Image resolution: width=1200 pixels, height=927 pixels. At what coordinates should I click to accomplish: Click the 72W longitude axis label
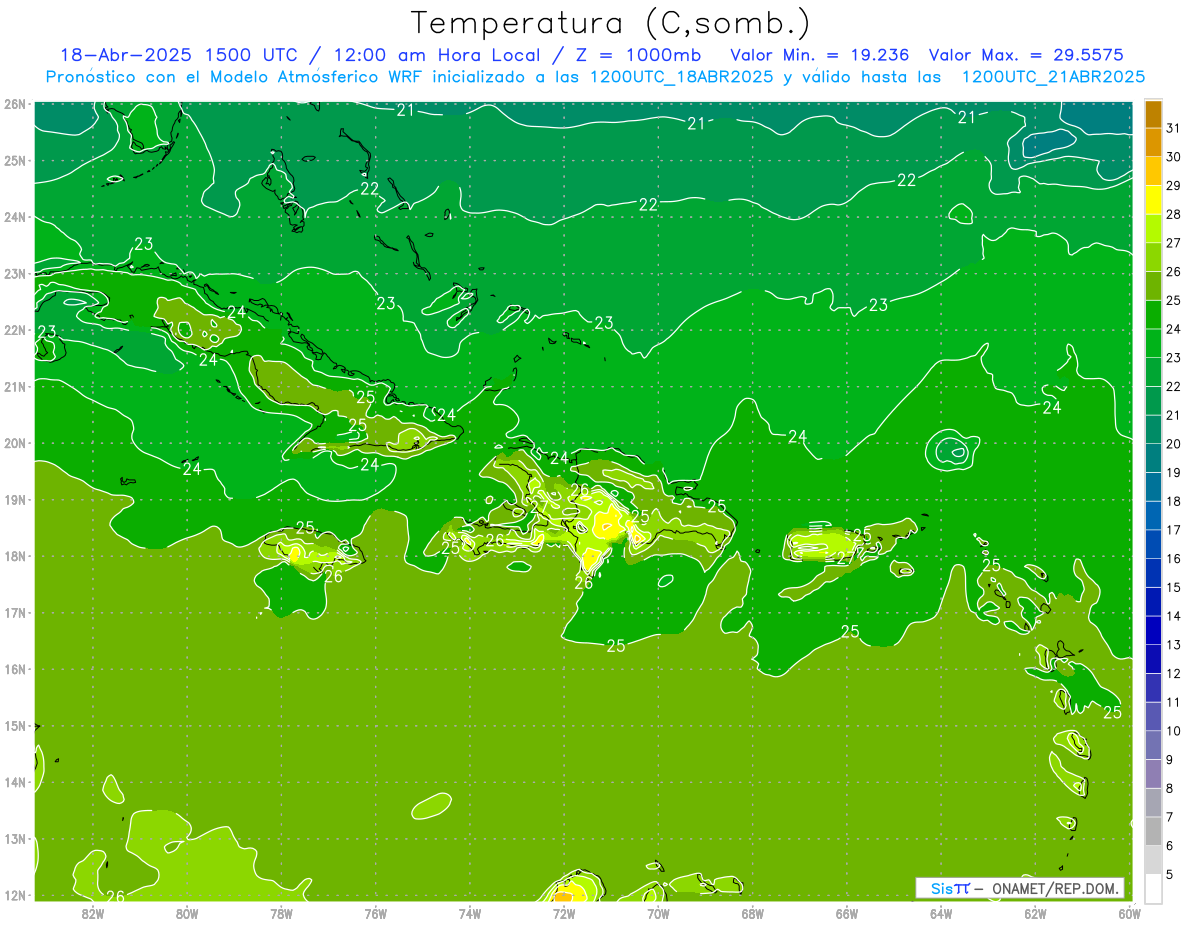coord(563,912)
